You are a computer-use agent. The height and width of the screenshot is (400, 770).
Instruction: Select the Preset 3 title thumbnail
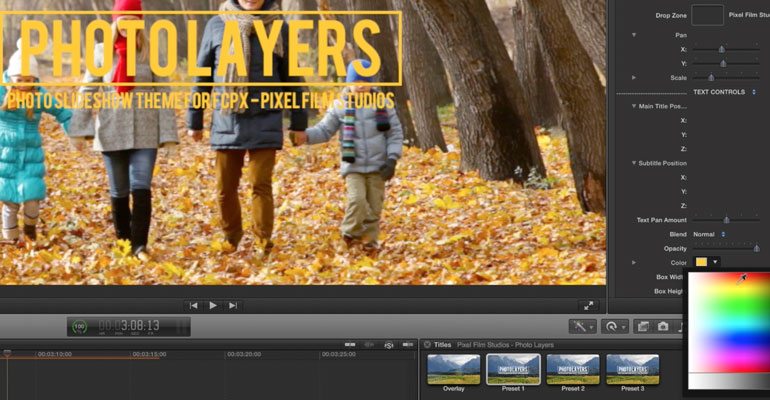click(x=632, y=369)
